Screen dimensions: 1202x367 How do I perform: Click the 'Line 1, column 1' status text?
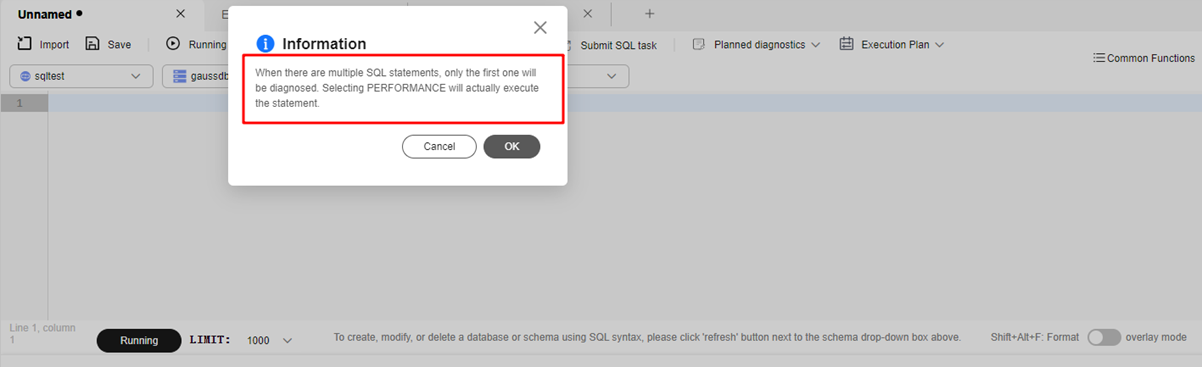43,334
